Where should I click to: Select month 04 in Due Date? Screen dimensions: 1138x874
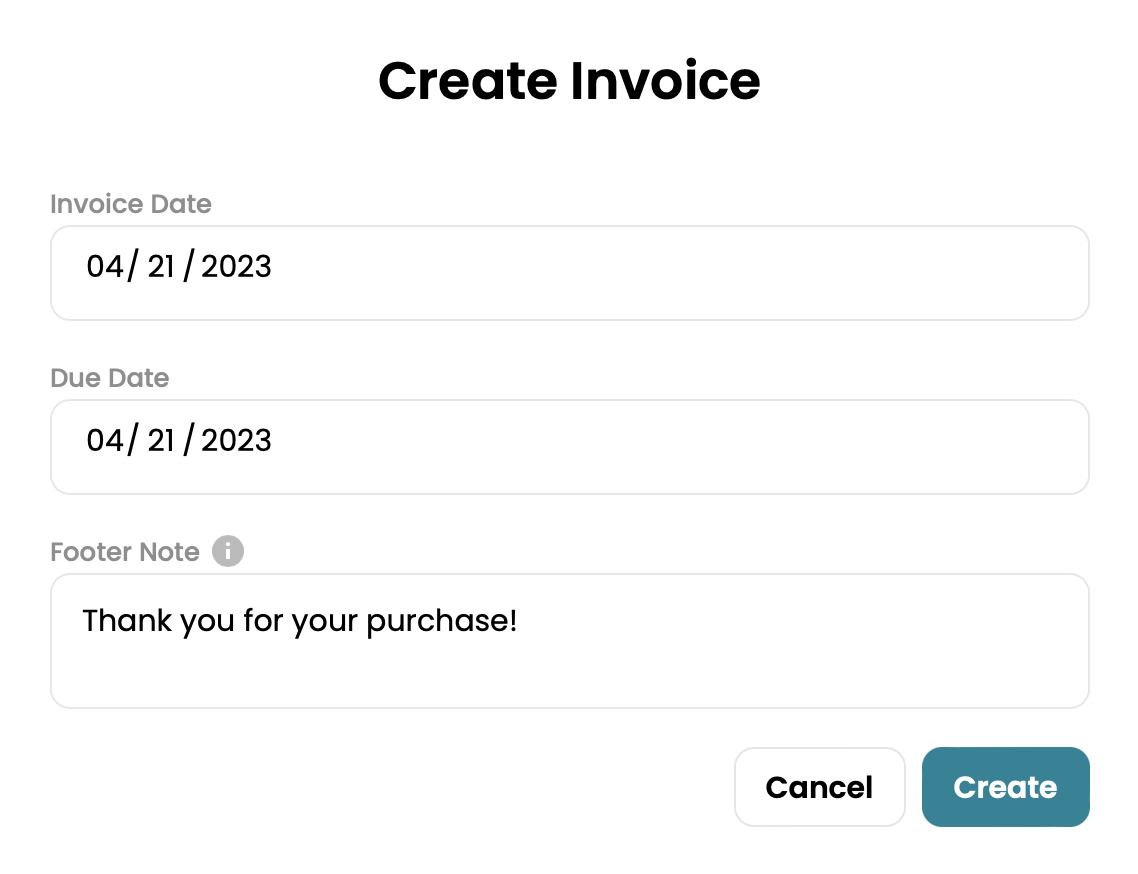[x=104, y=440]
